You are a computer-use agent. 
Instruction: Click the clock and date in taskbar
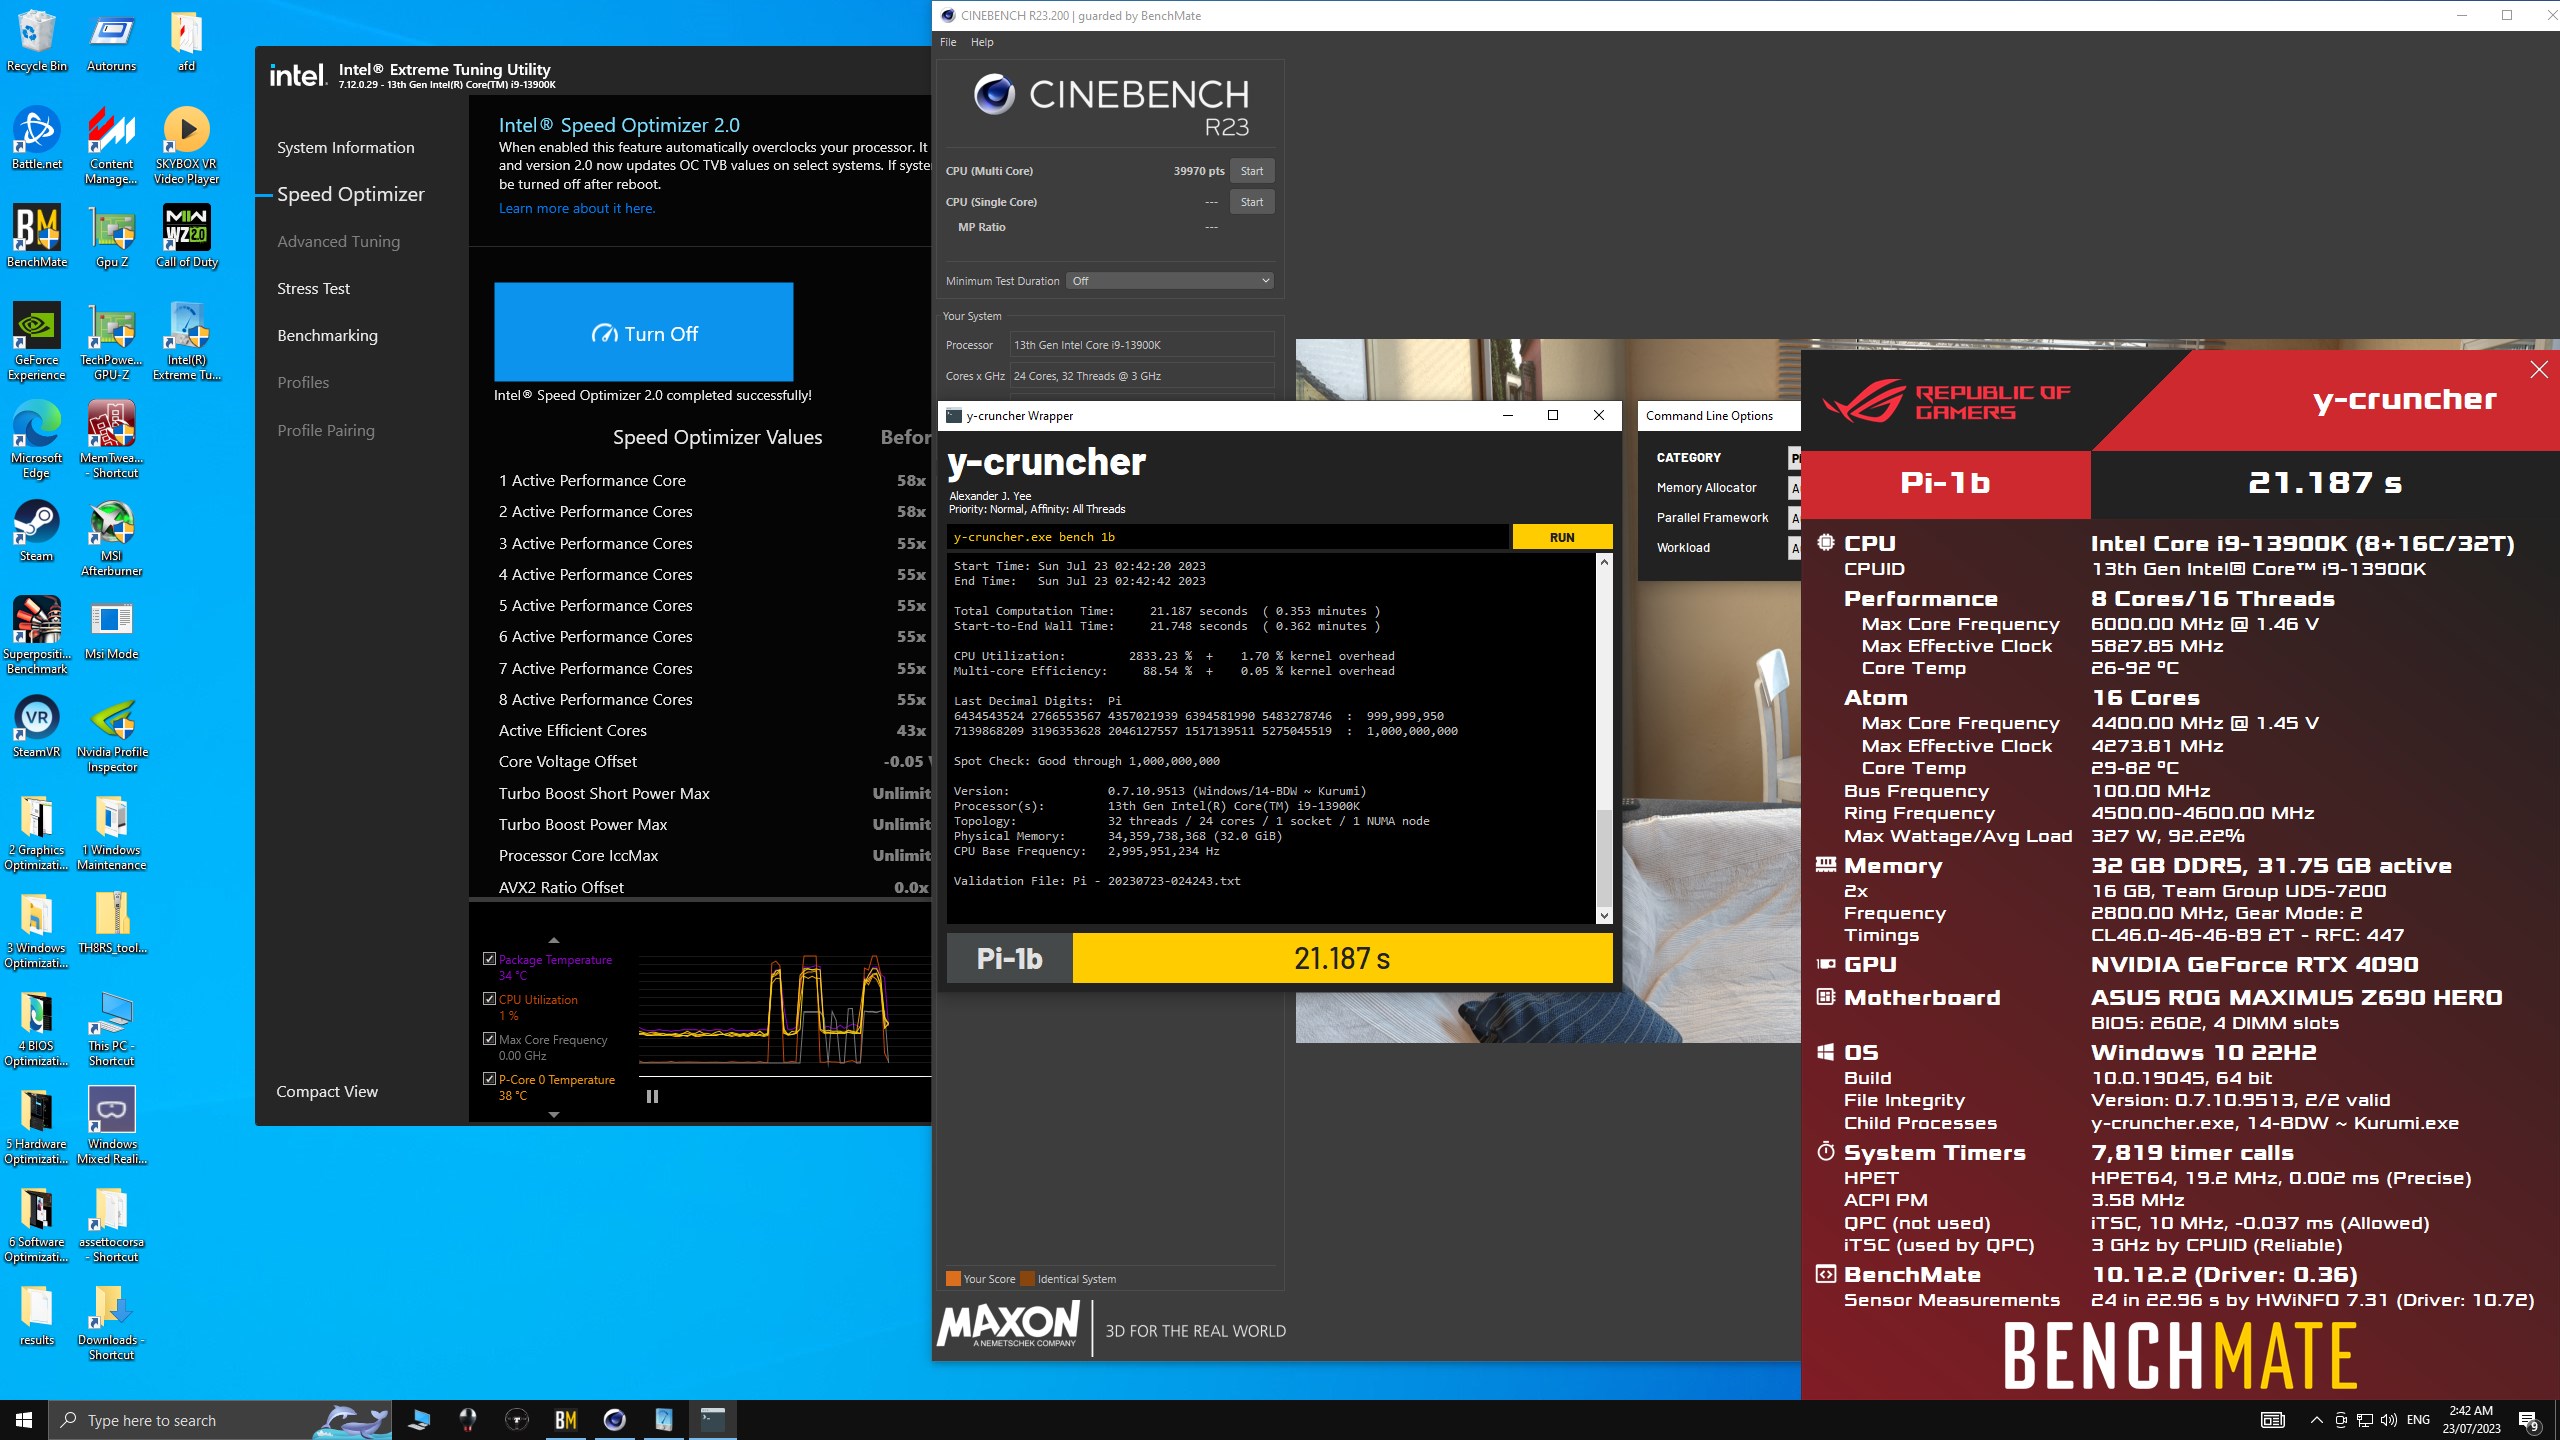[x=2470, y=1420]
